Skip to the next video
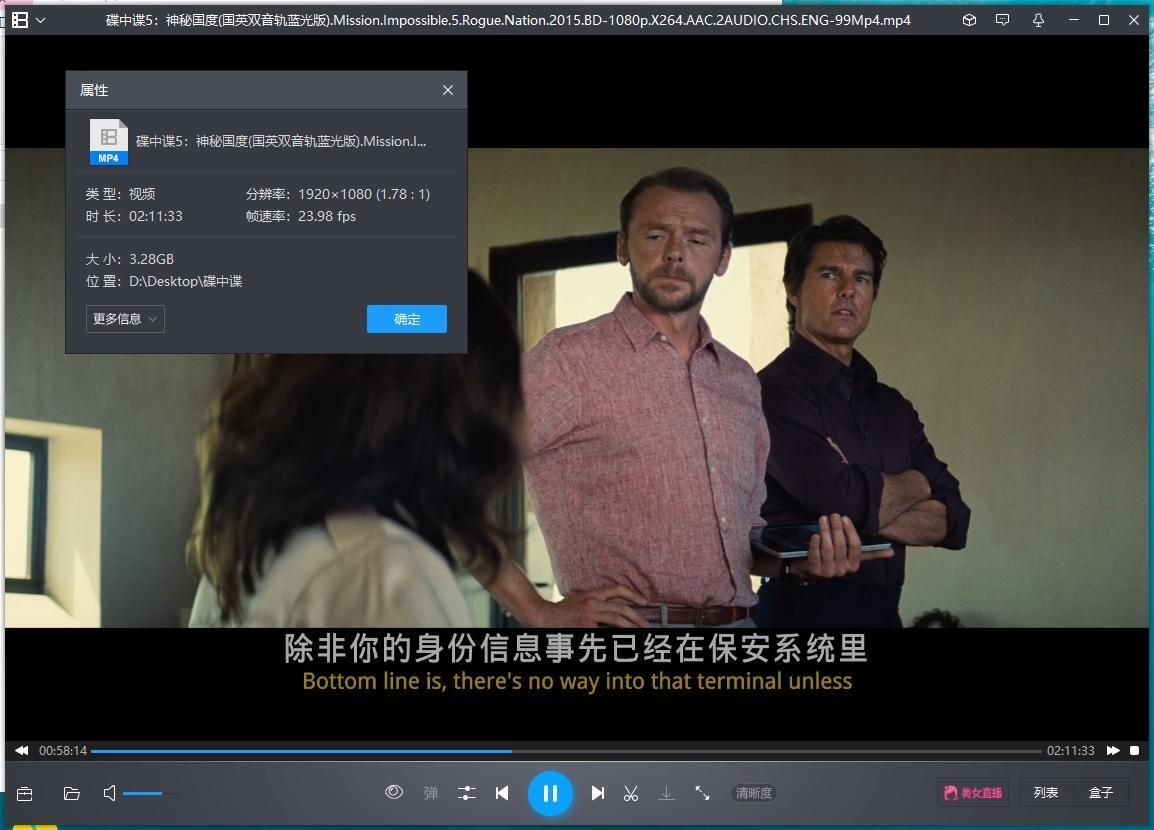This screenshot has height=830, width=1154. [x=597, y=793]
